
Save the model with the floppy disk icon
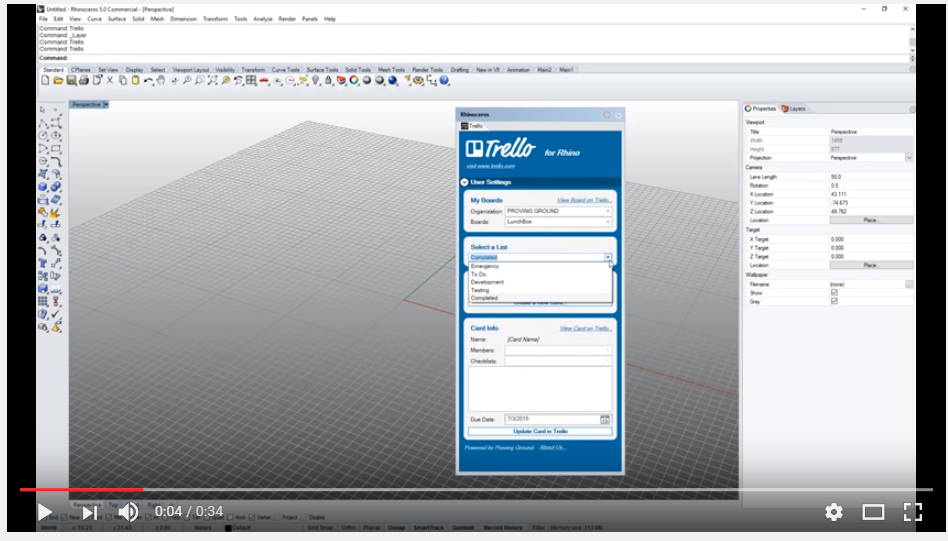[71, 80]
